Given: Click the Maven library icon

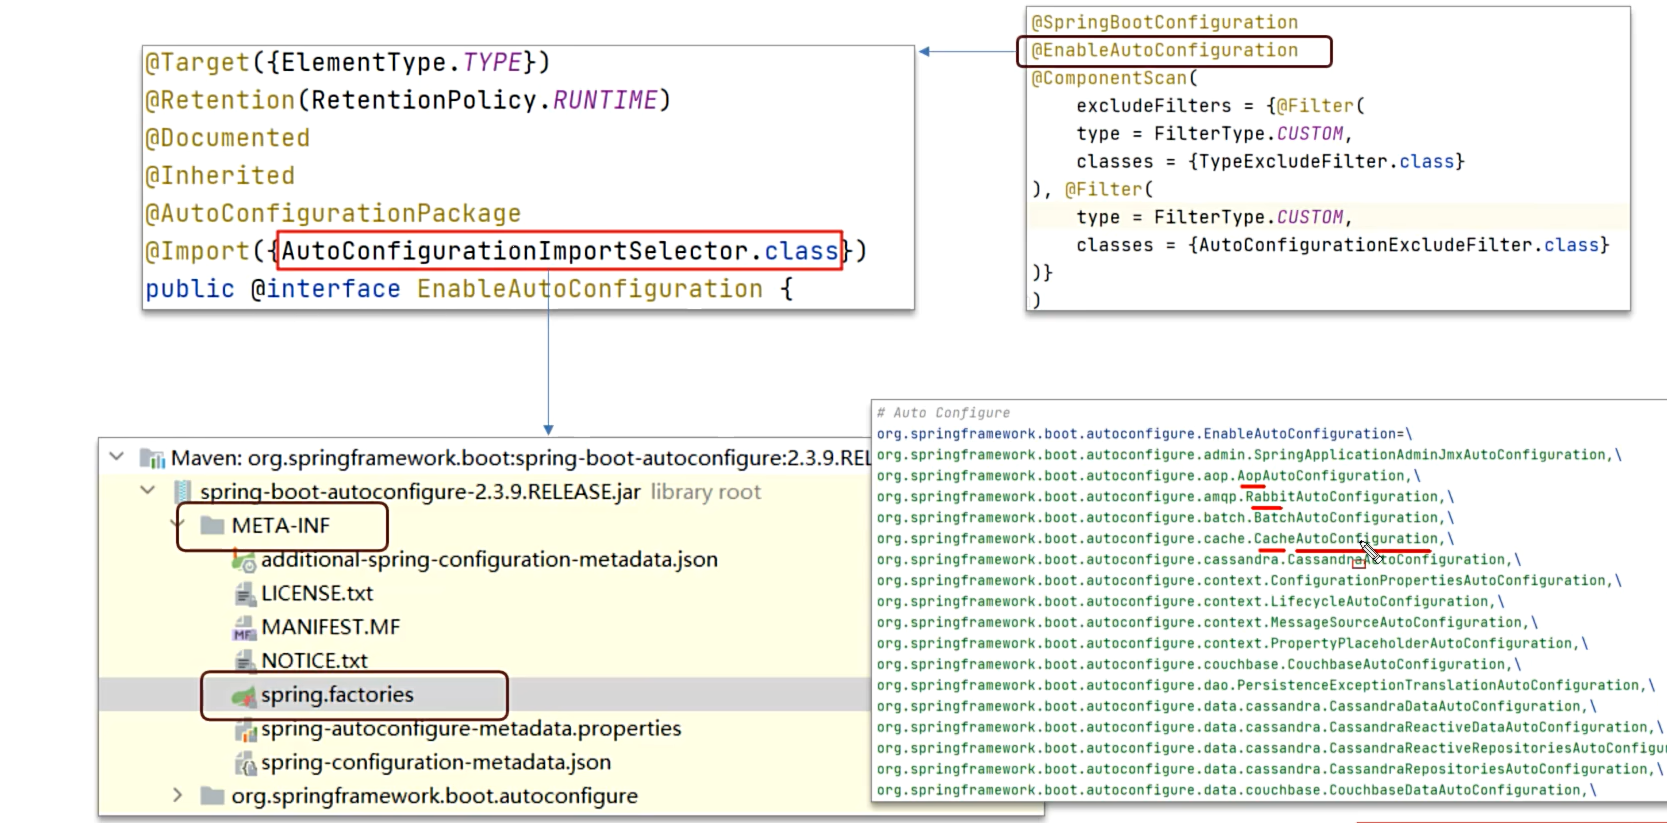Looking at the screenshot, I should click(x=152, y=458).
